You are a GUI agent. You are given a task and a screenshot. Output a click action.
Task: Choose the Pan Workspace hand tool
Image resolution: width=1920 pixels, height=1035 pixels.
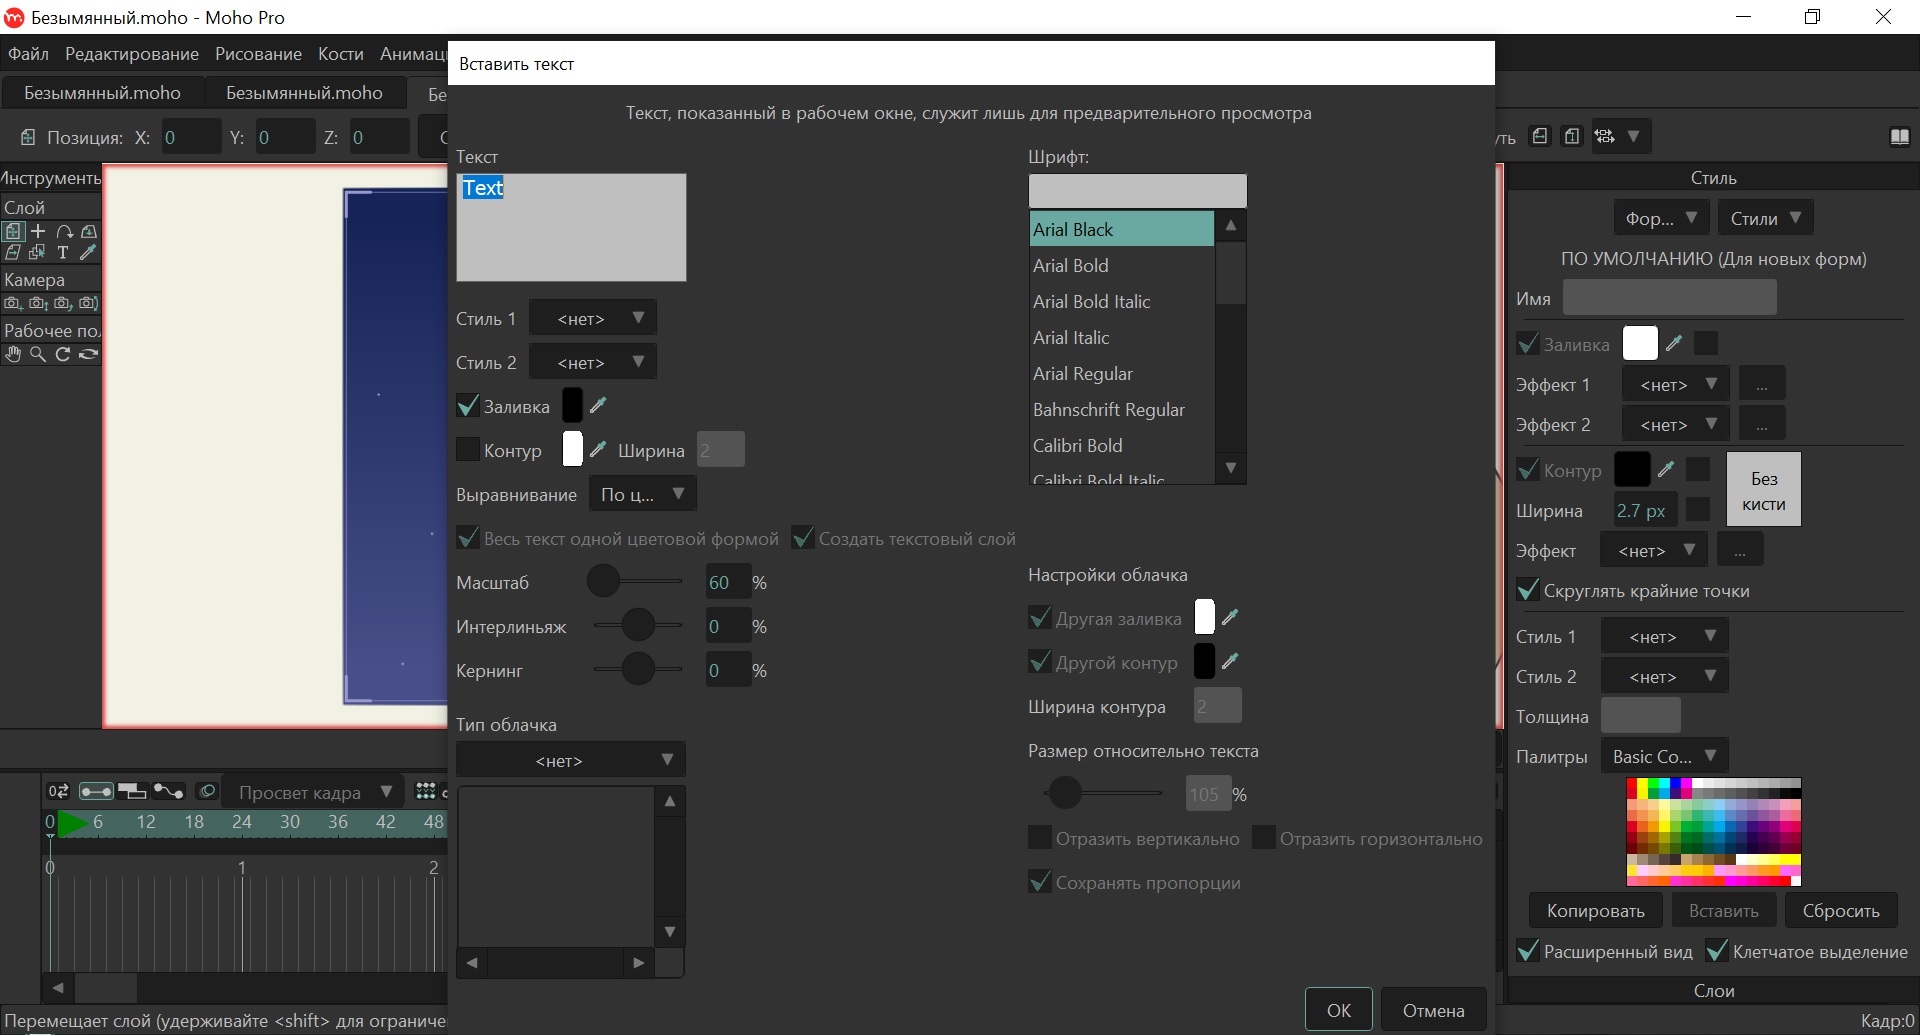tap(13, 354)
